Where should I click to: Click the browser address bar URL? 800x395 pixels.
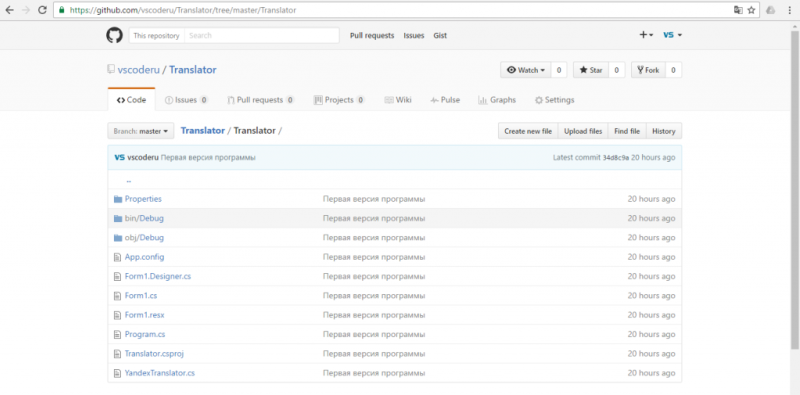[183, 10]
